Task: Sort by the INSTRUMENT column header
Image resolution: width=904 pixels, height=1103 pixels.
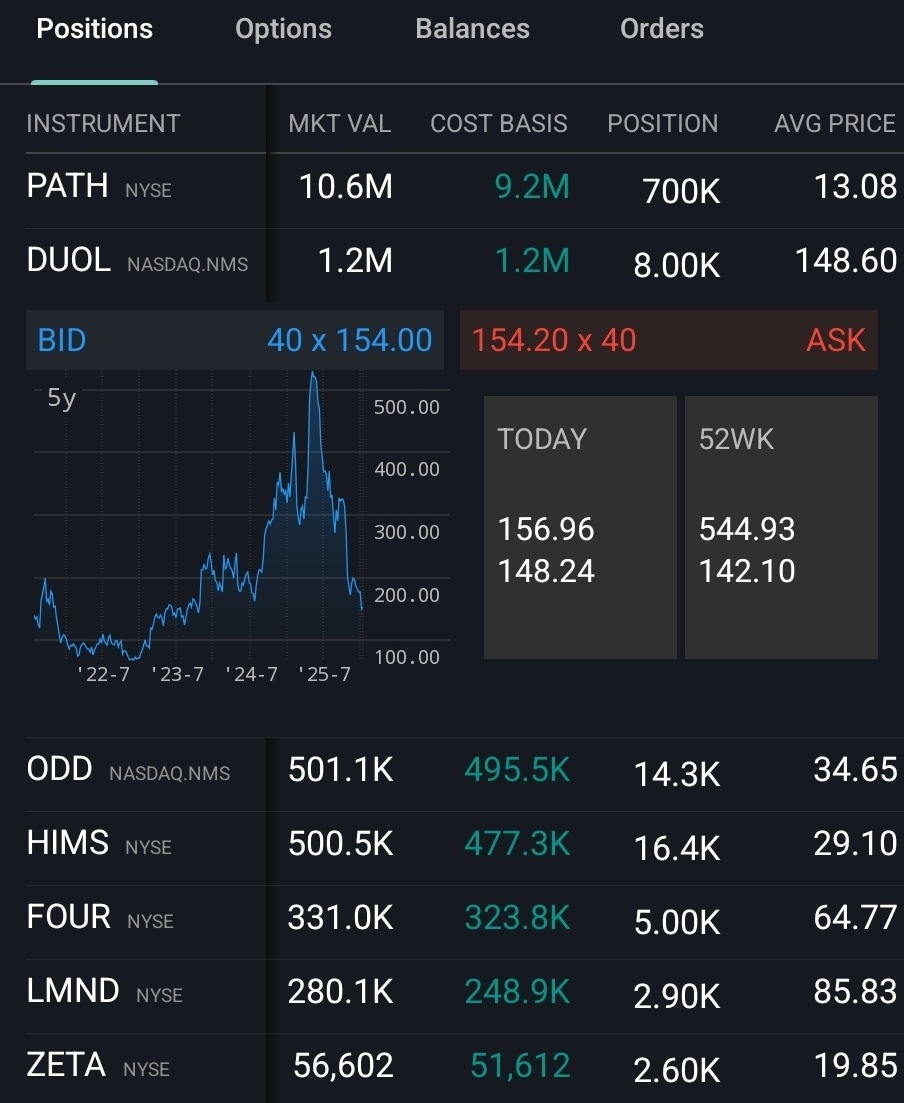Action: click(x=104, y=123)
